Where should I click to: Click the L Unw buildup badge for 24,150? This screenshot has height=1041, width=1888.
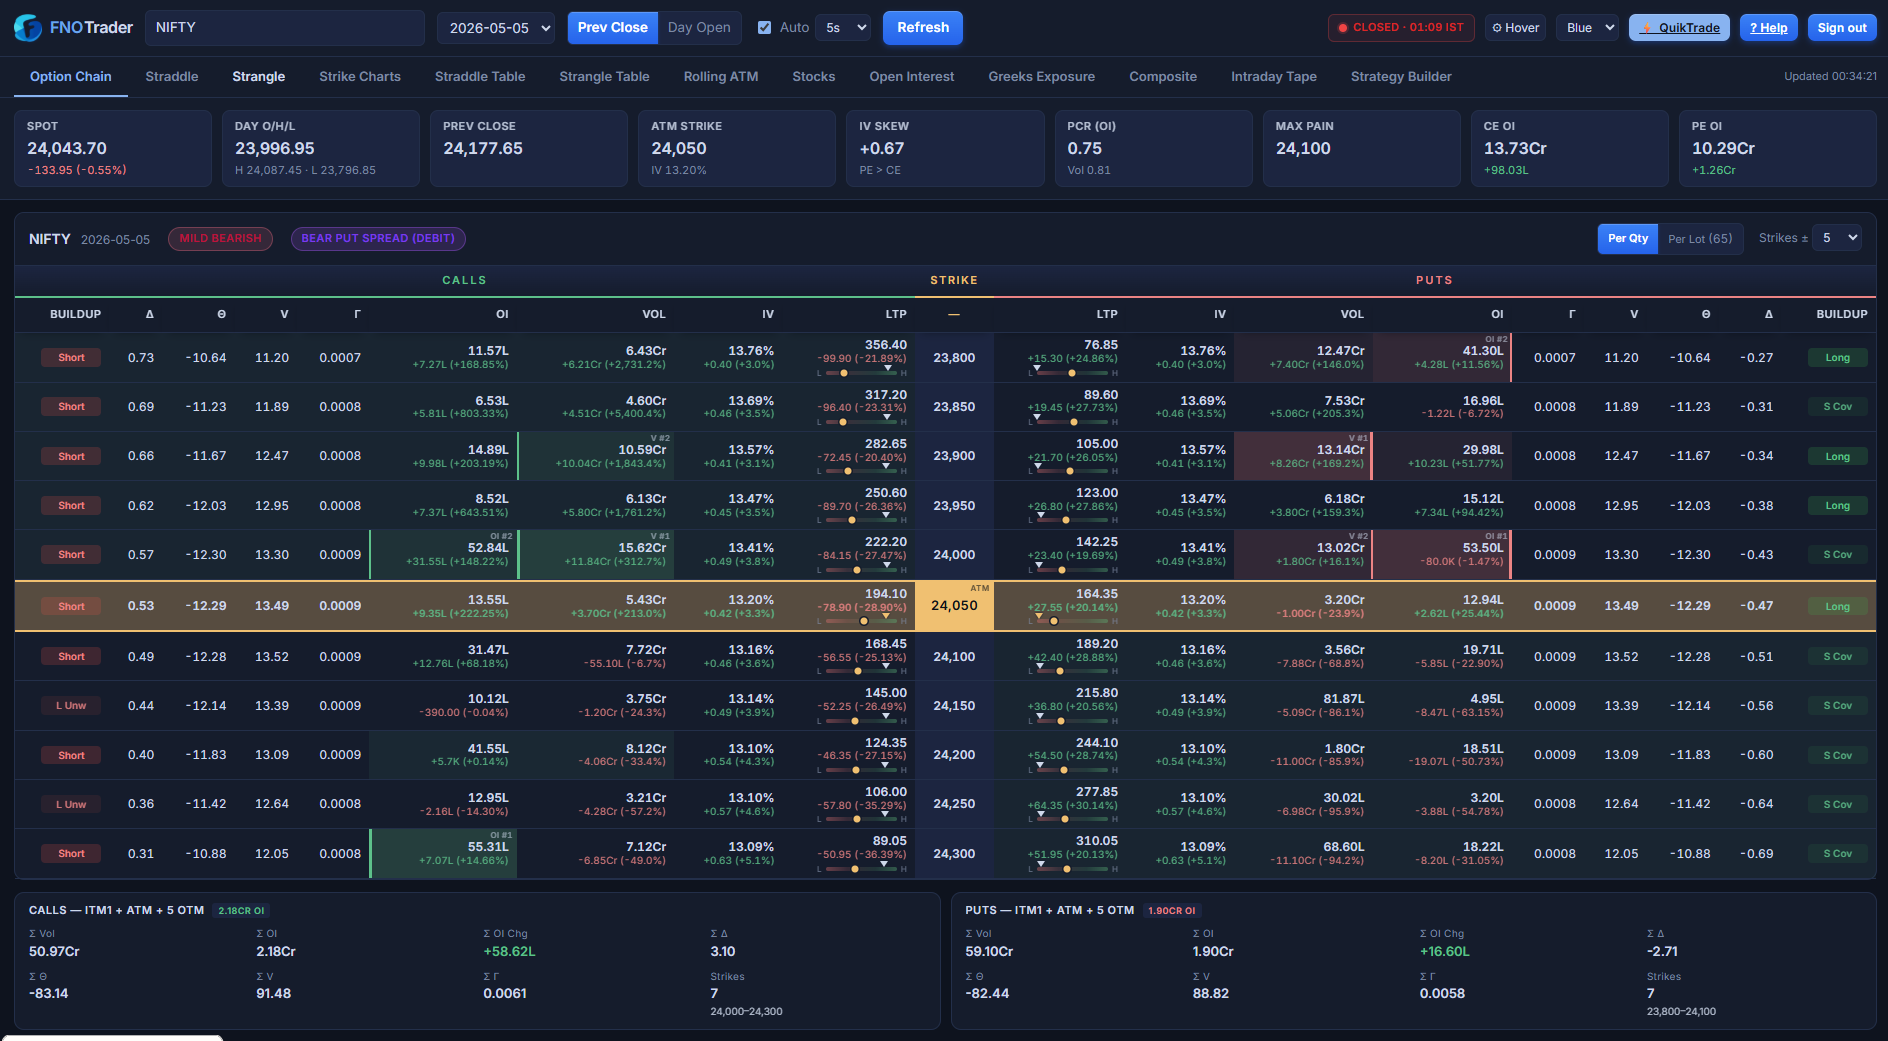pos(71,706)
